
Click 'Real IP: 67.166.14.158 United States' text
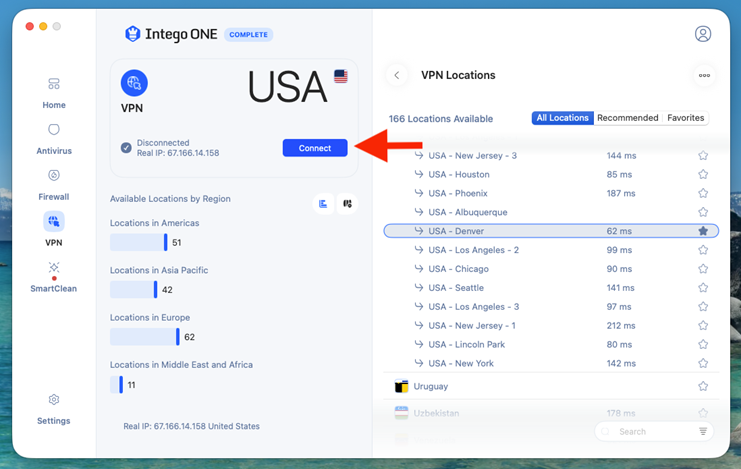pos(191,426)
